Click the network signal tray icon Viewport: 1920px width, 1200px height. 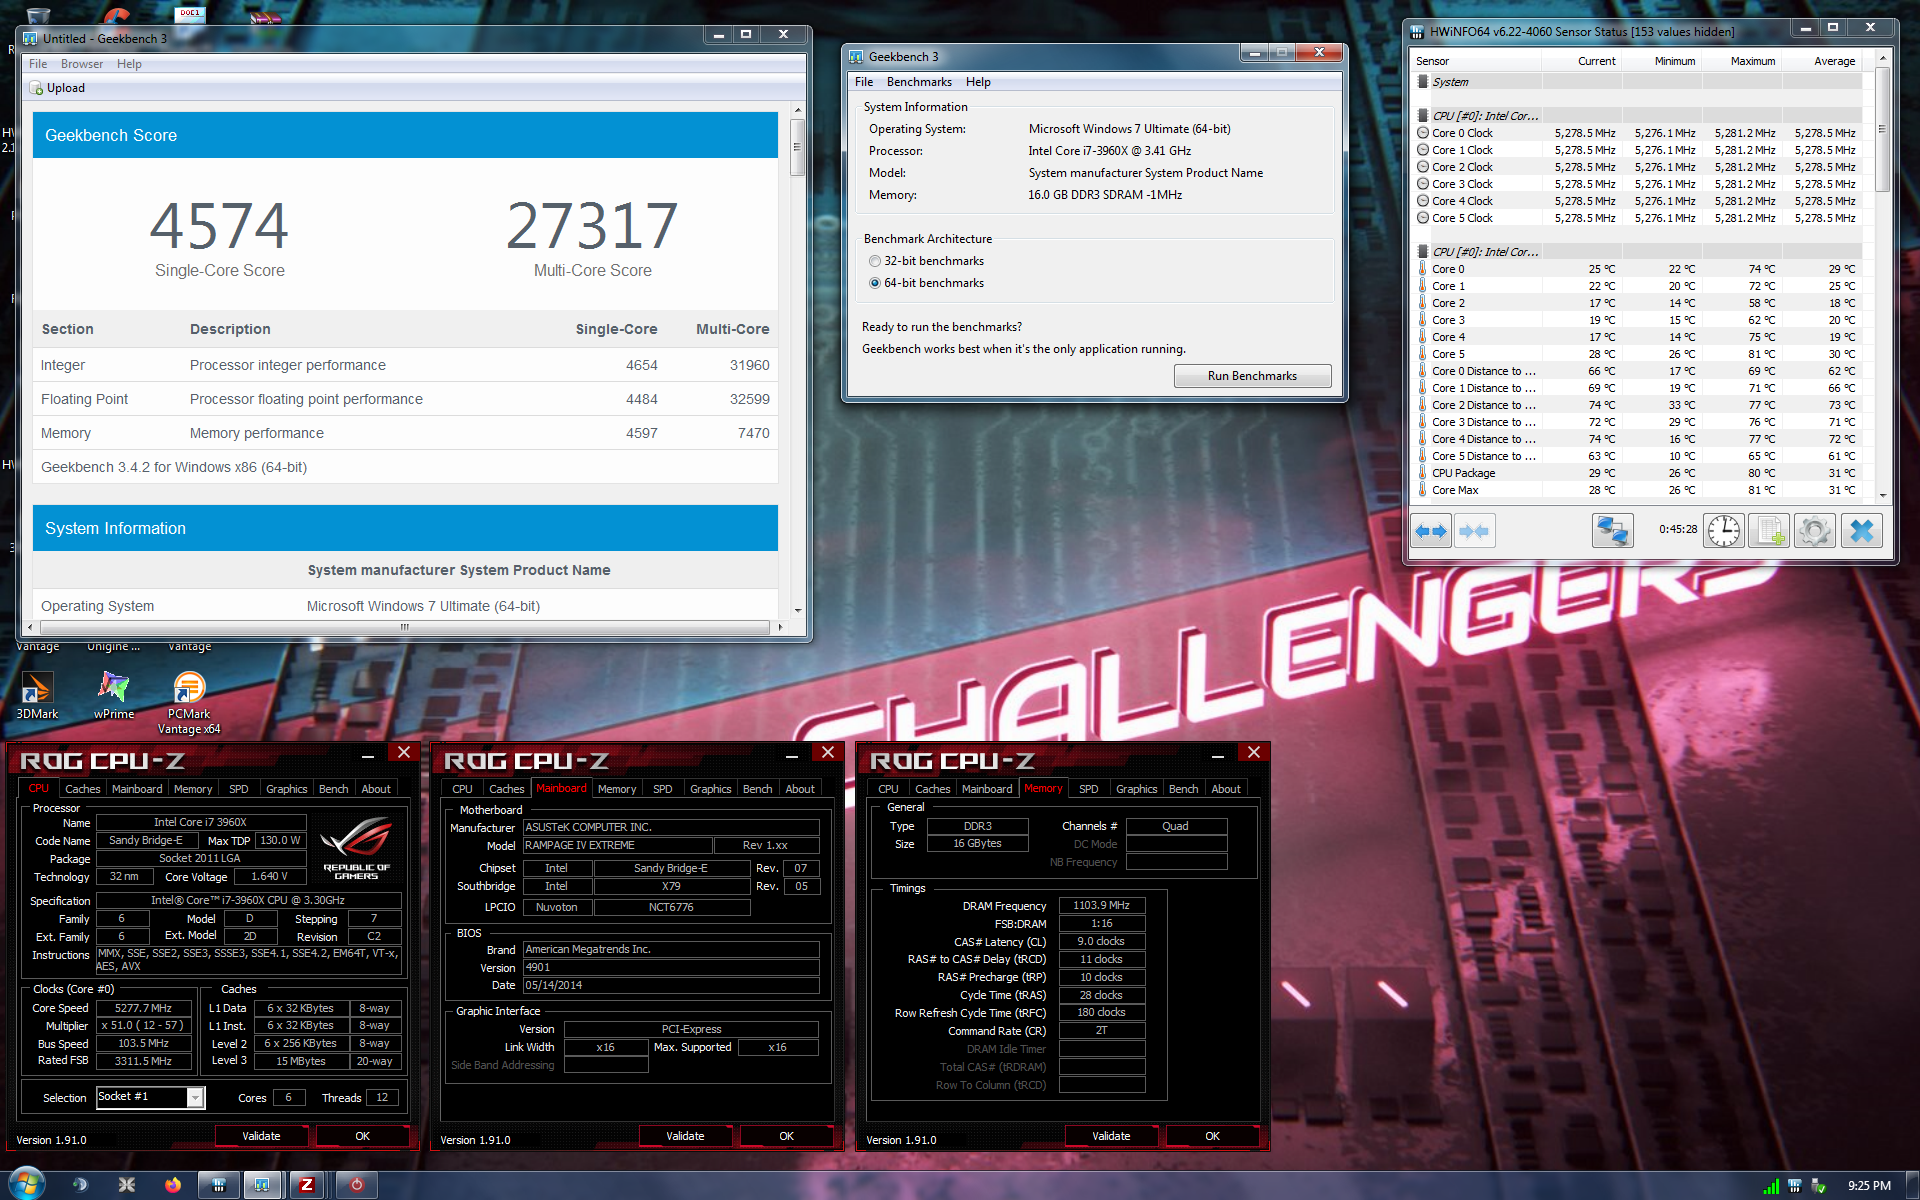pos(1771,1186)
